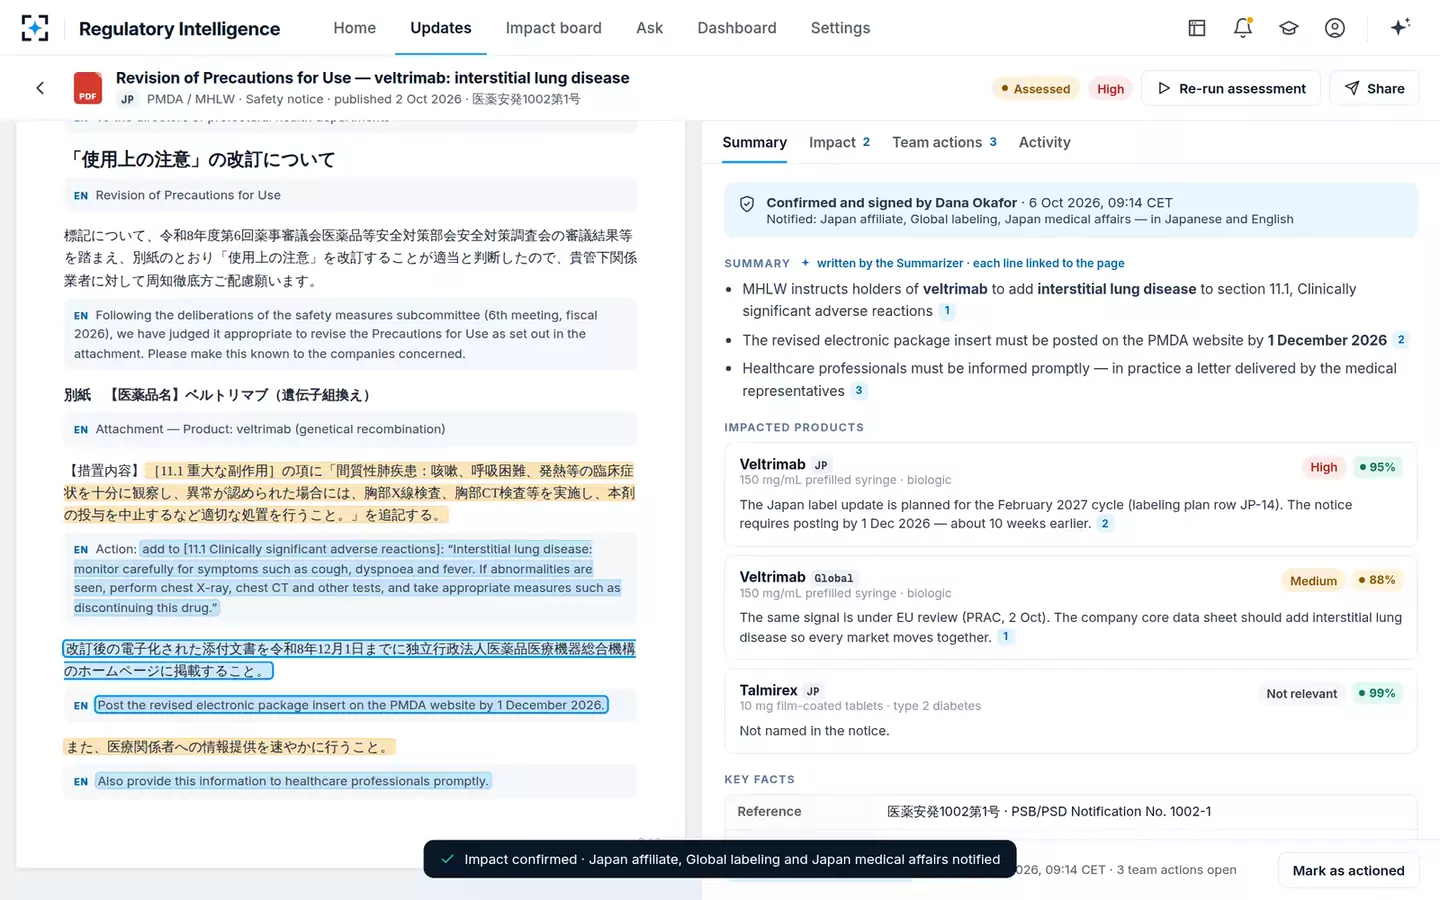Click the 88% confidence pill on Veltrimab Global
This screenshot has width=1440, height=900.
click(x=1377, y=580)
